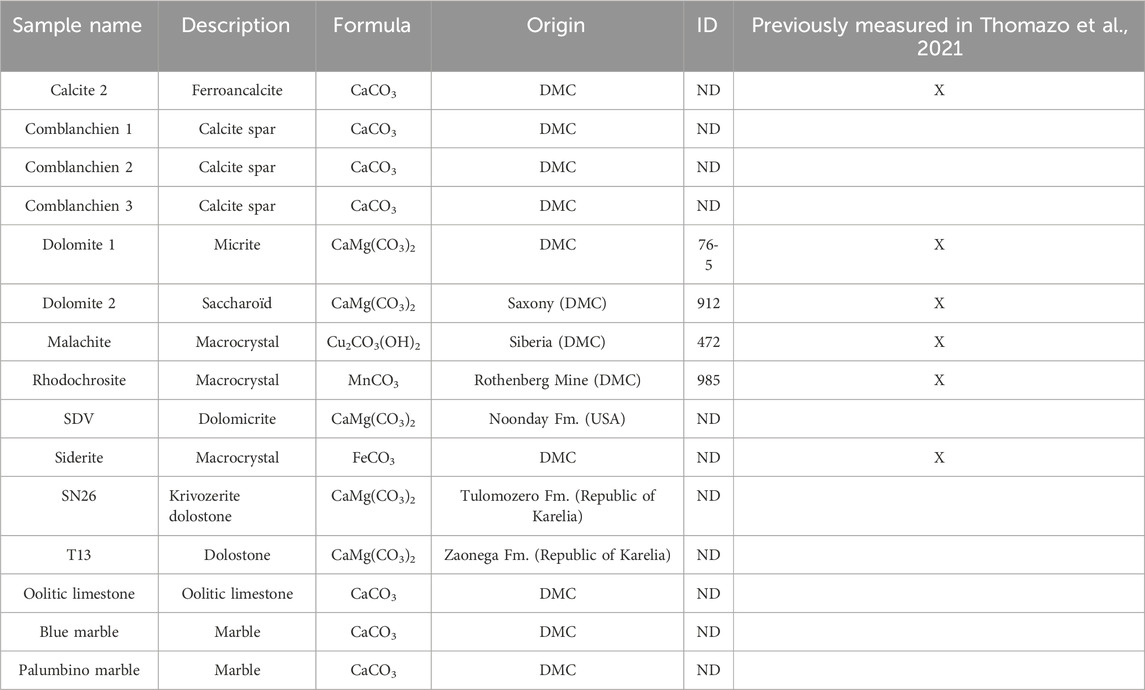This screenshot has height=690, width=1145.
Task: Select the Rothenberg Mine (DMC) origin
Action: [557, 380]
